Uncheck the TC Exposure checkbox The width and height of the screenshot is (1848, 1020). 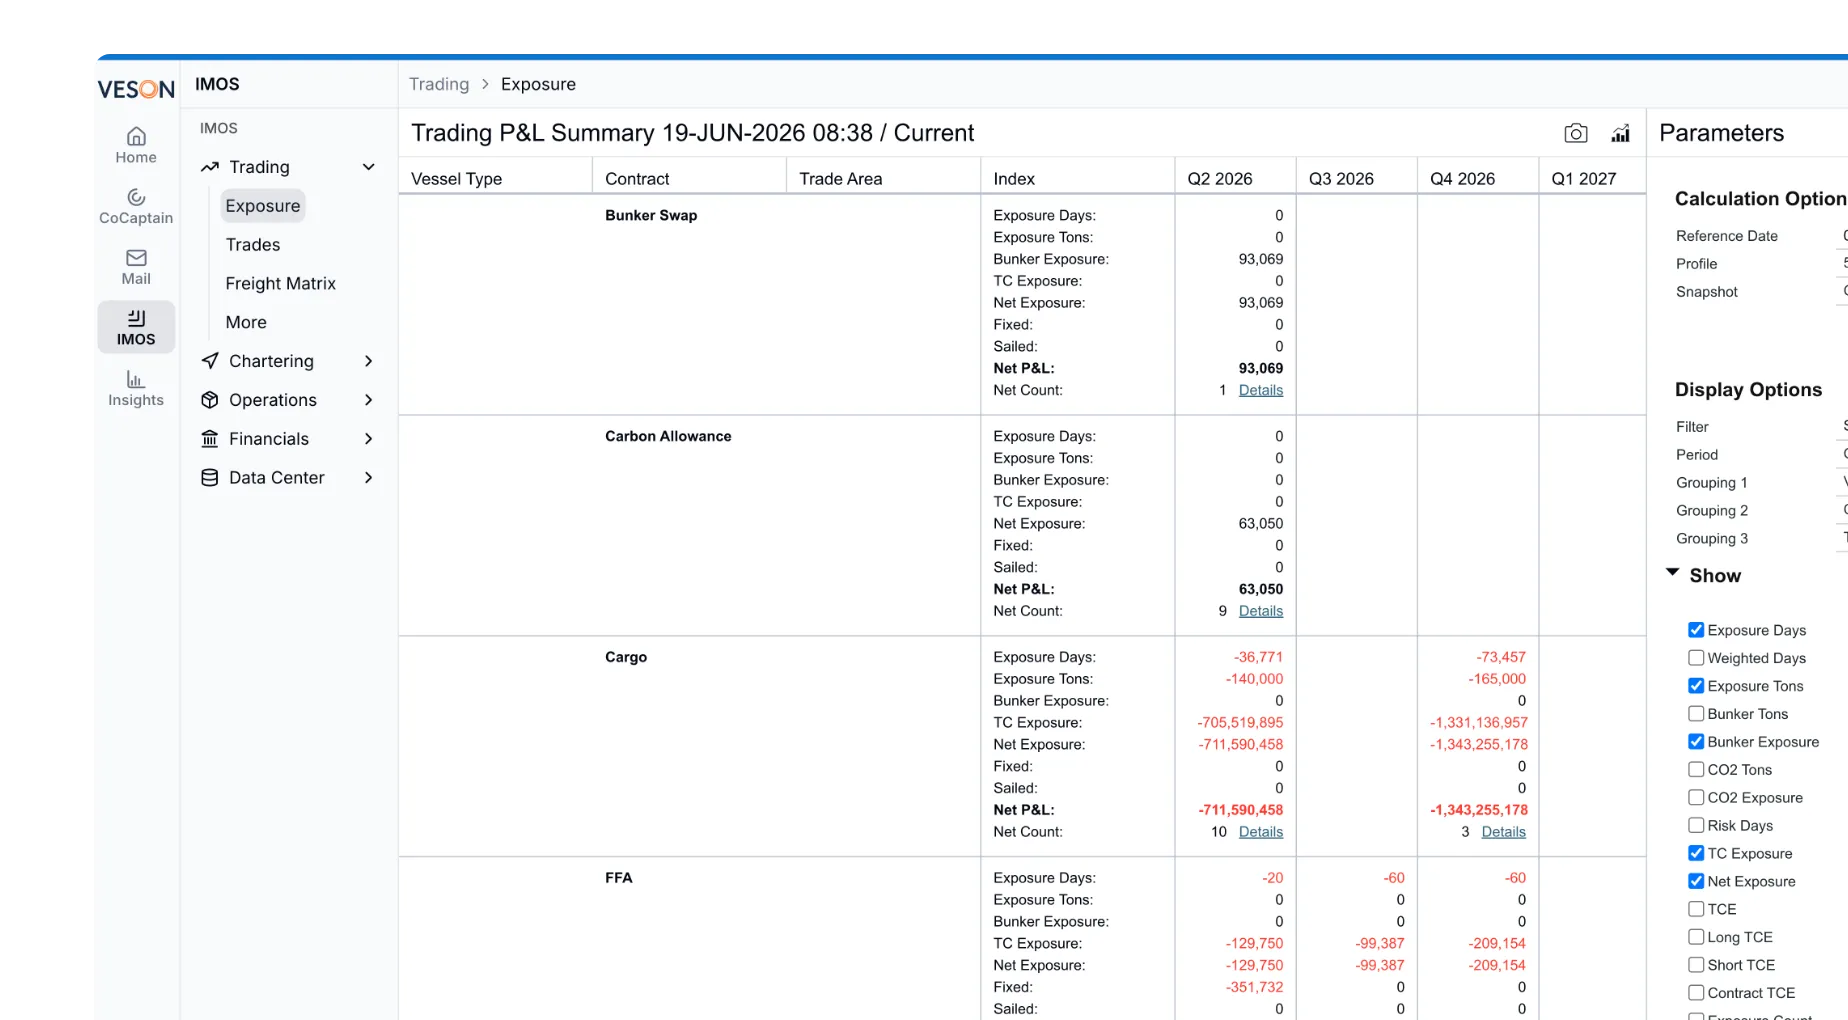click(1696, 854)
